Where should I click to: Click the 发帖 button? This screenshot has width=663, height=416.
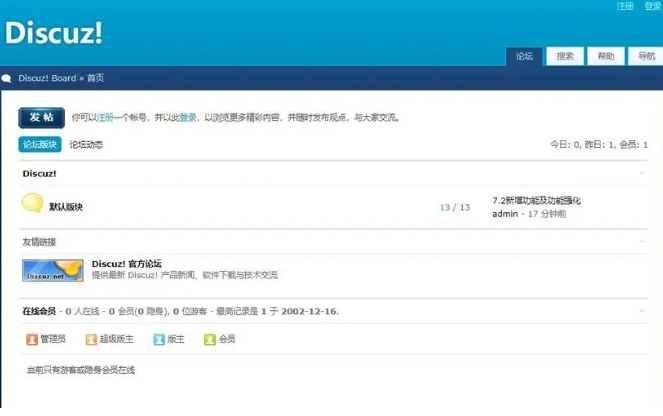click(41, 118)
